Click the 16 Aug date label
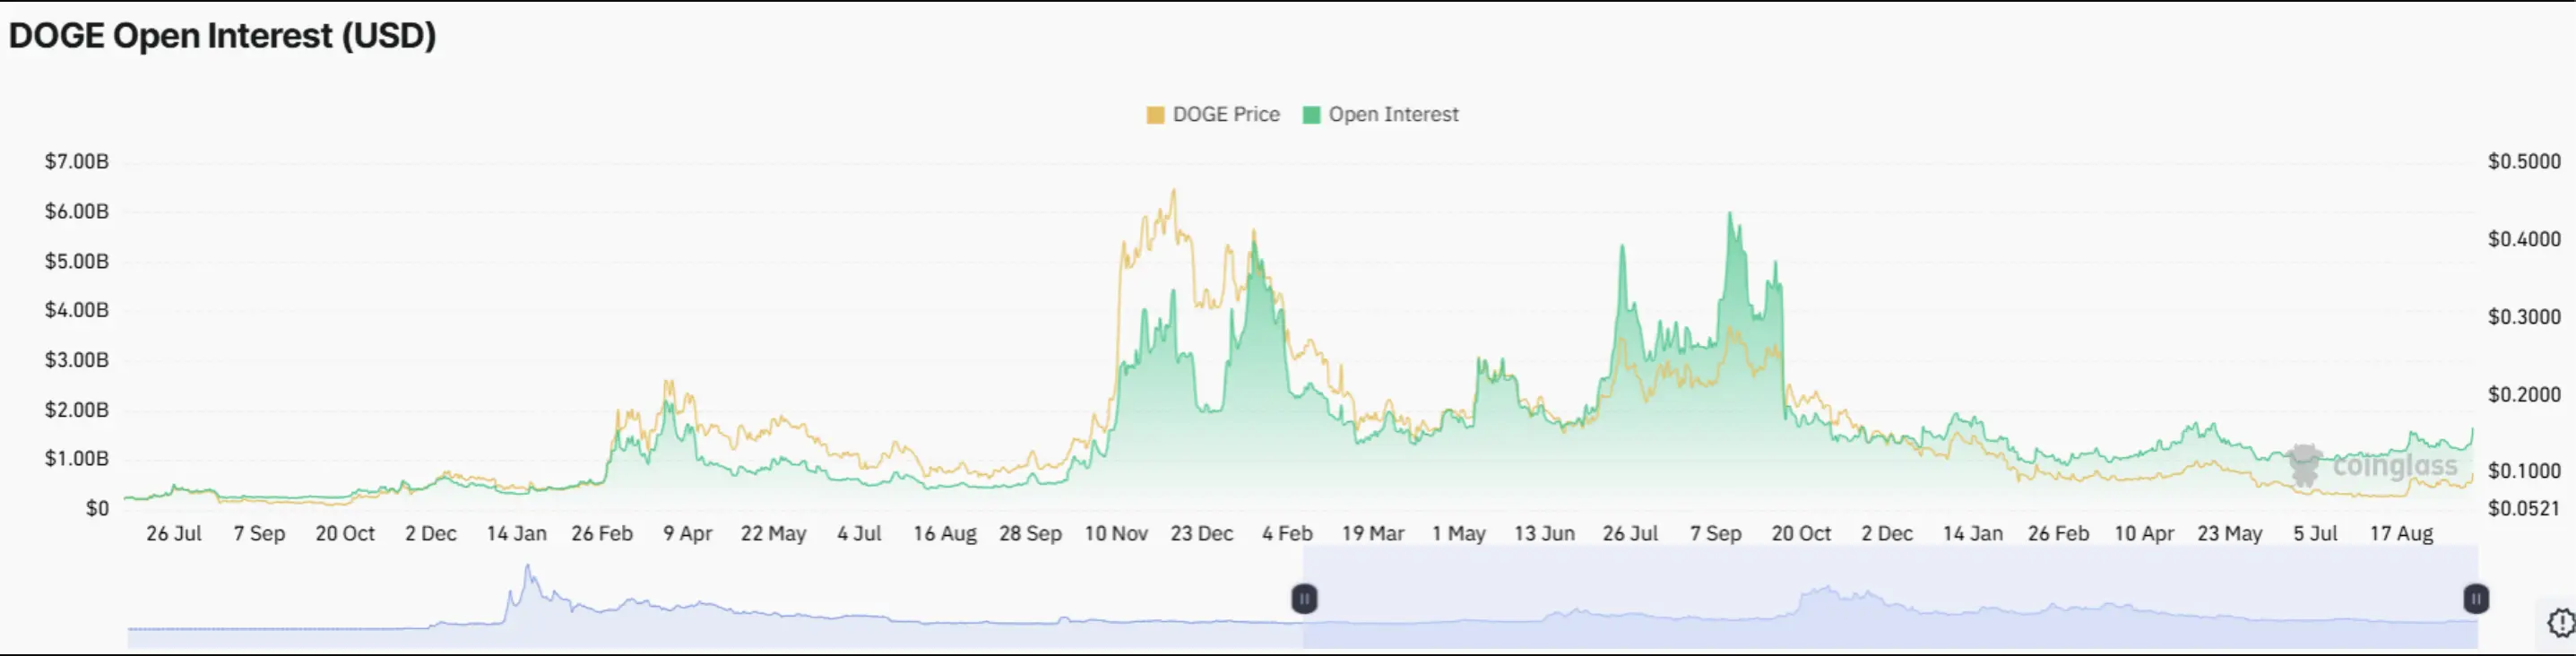The width and height of the screenshot is (2576, 656). click(x=945, y=533)
